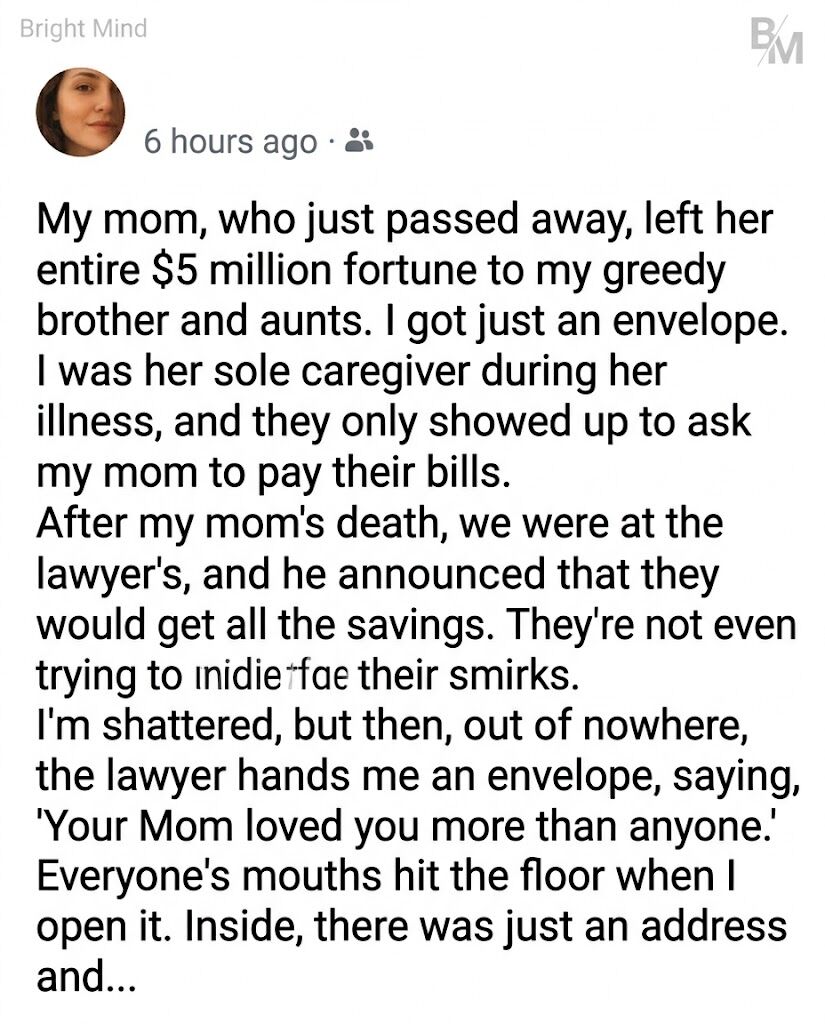Open the "6 hours ago" timestamp
Image resolution: width=825 pixels, height=1024 pixels.
click(x=229, y=142)
